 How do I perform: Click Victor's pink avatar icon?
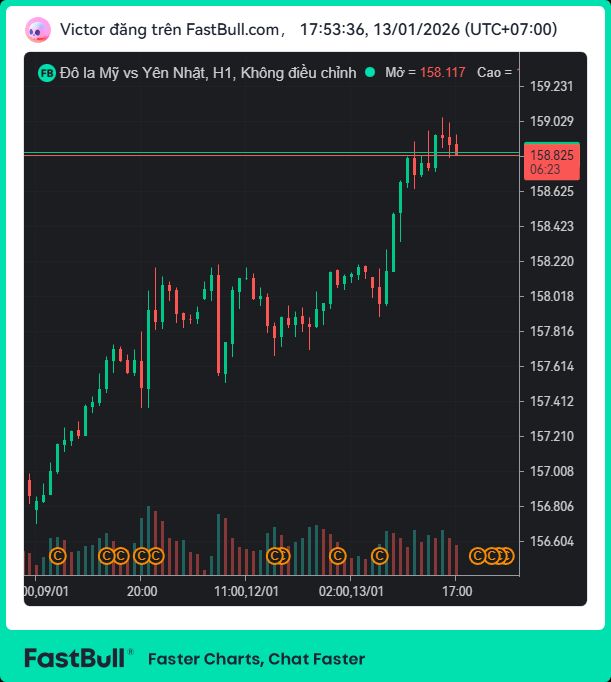click(x=38, y=29)
